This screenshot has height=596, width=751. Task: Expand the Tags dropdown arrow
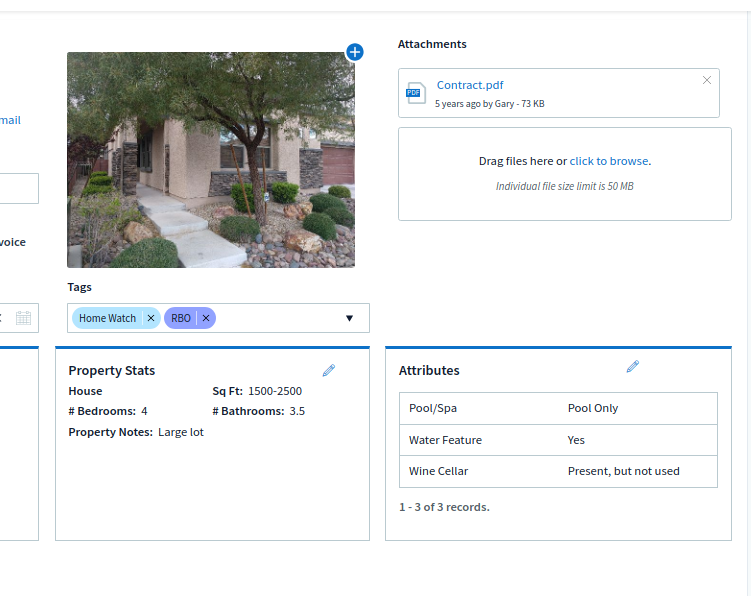(350, 318)
